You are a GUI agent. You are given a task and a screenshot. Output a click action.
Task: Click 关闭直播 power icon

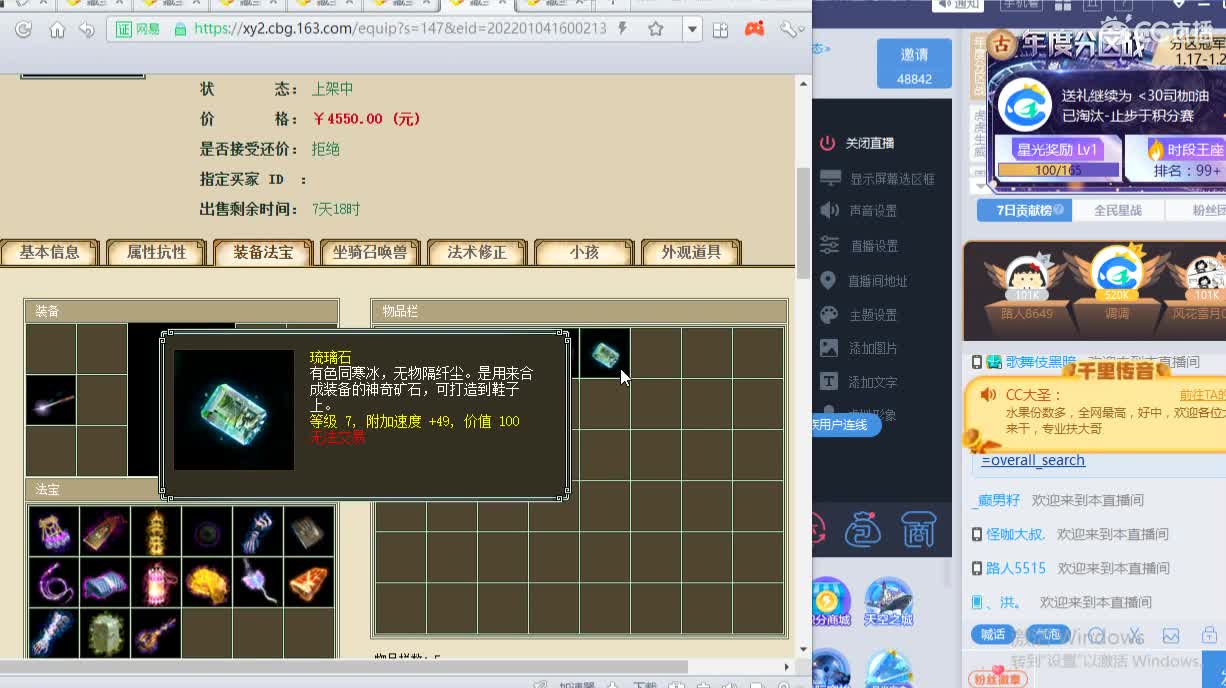point(827,143)
